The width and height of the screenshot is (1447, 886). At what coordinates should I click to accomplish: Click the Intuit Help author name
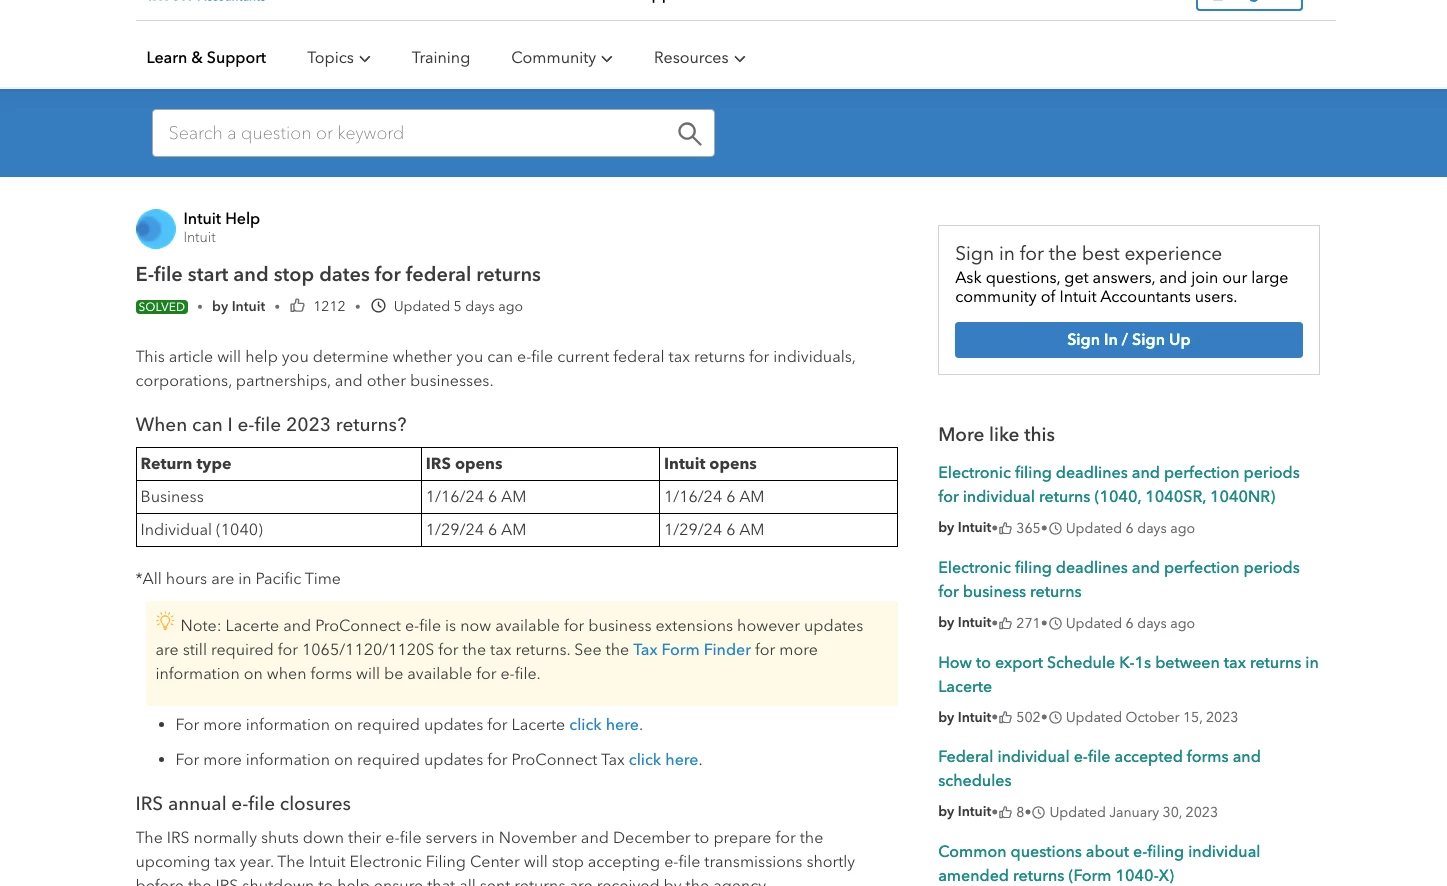pos(221,219)
